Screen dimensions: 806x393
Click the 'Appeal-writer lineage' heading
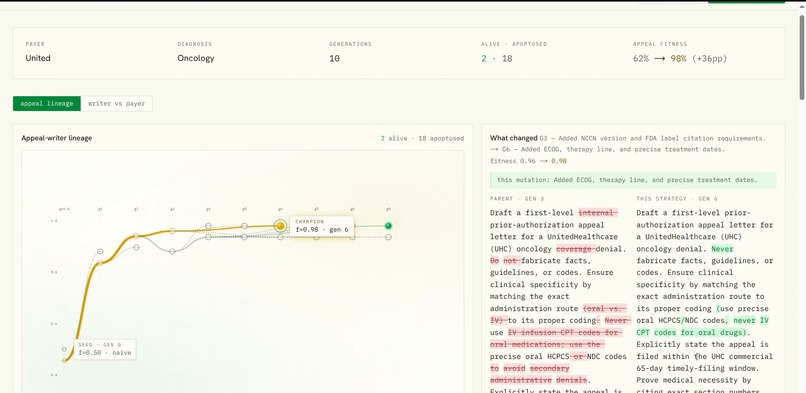coord(57,138)
